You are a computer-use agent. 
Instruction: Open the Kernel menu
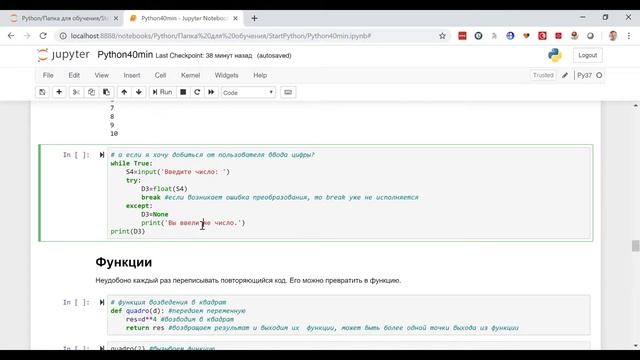pyautogui.click(x=191, y=76)
